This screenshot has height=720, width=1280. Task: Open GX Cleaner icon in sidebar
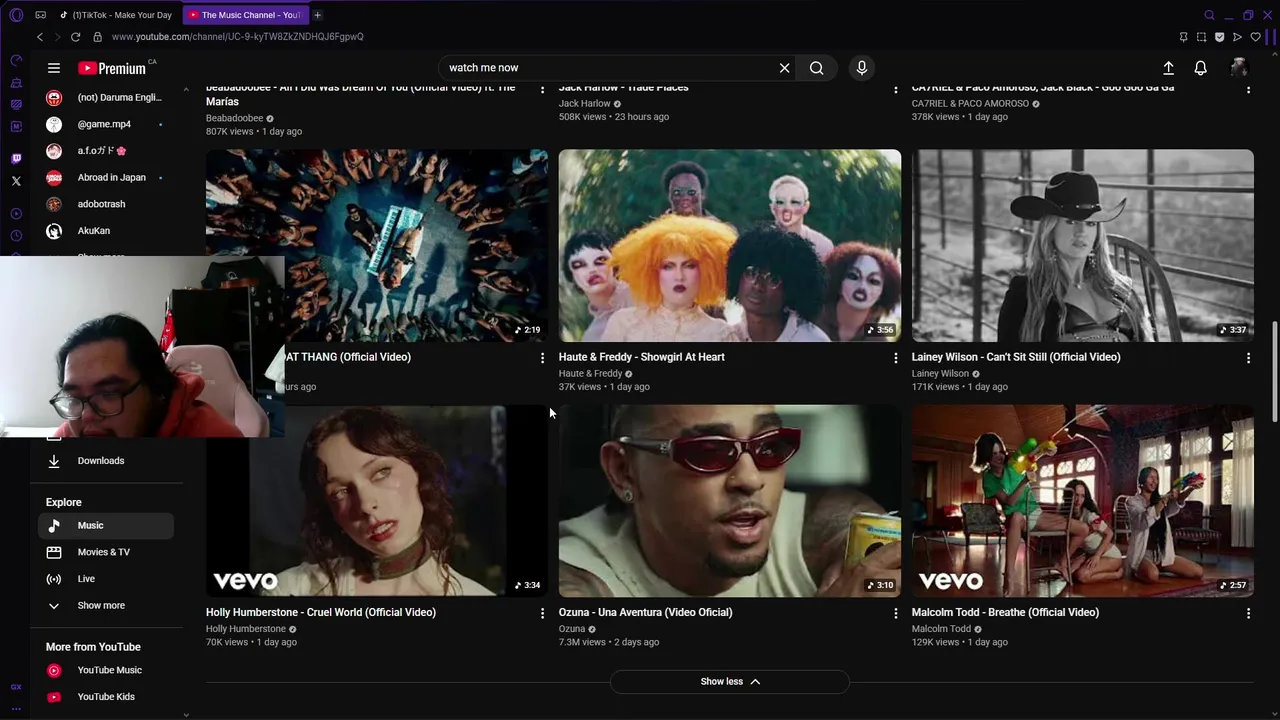(16, 83)
